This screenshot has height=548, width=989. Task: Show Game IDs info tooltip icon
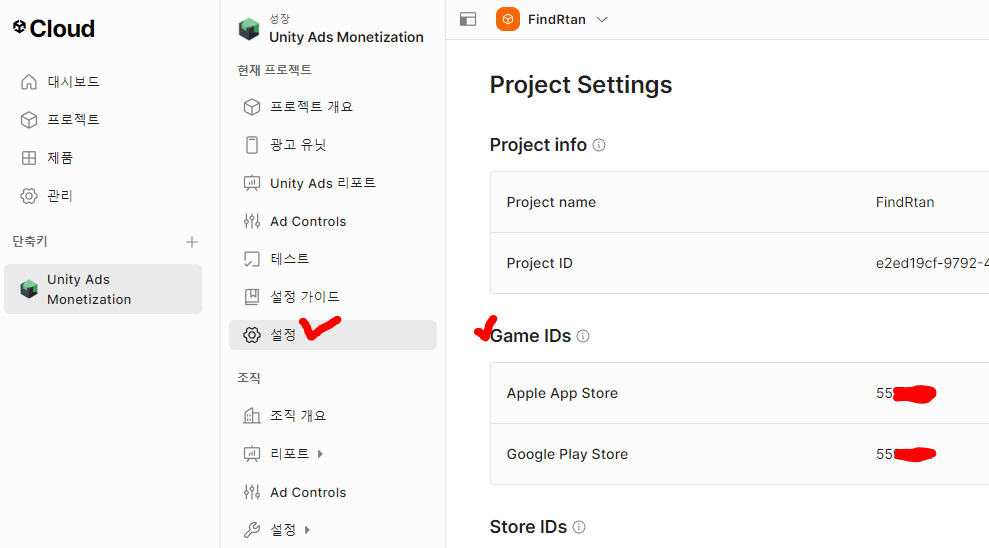pyautogui.click(x=583, y=336)
